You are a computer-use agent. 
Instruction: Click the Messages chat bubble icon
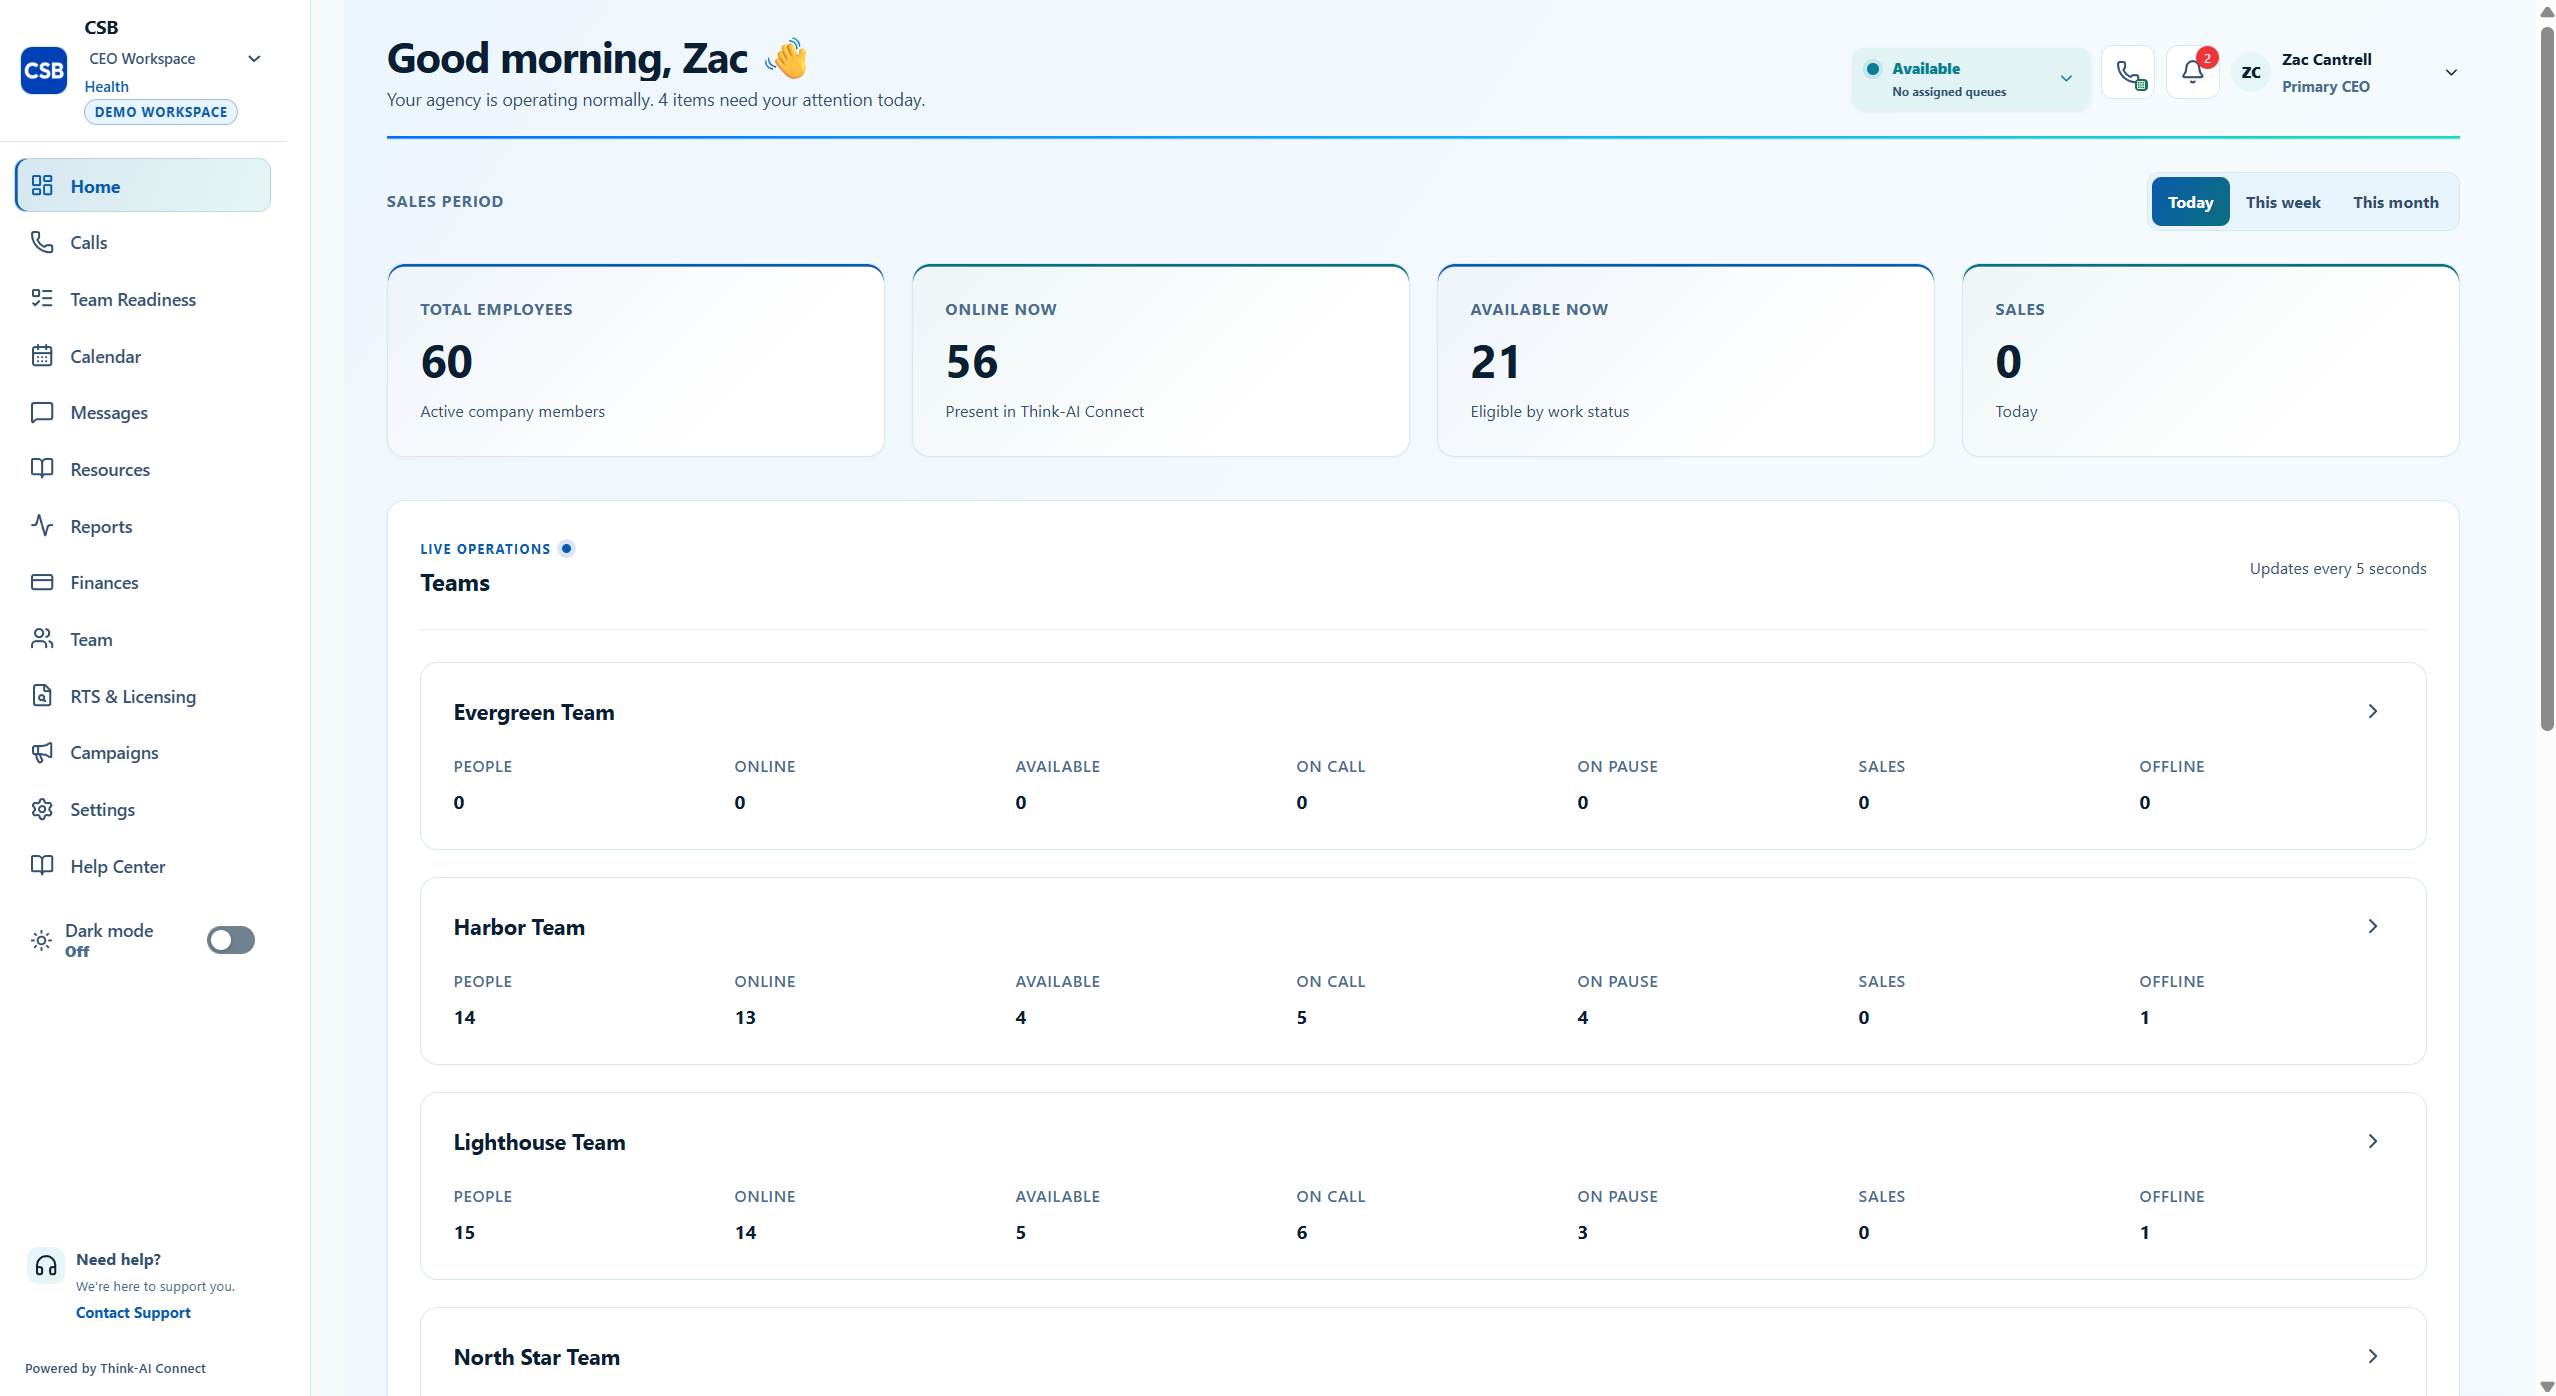(42, 412)
